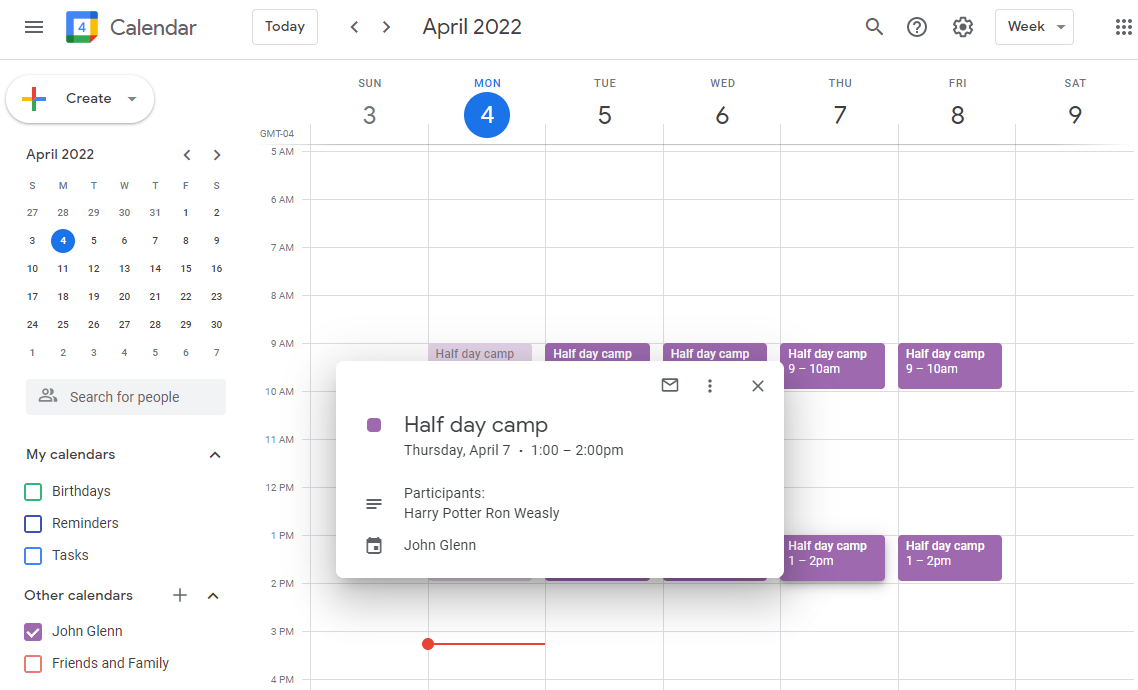Select April 24 in the mini calendar

coord(33,324)
